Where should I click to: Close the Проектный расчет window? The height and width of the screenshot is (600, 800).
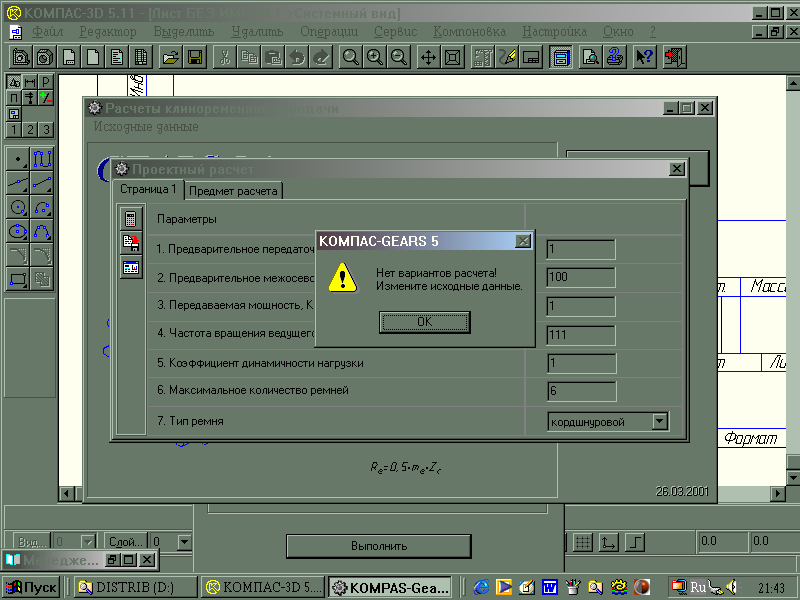coord(677,169)
